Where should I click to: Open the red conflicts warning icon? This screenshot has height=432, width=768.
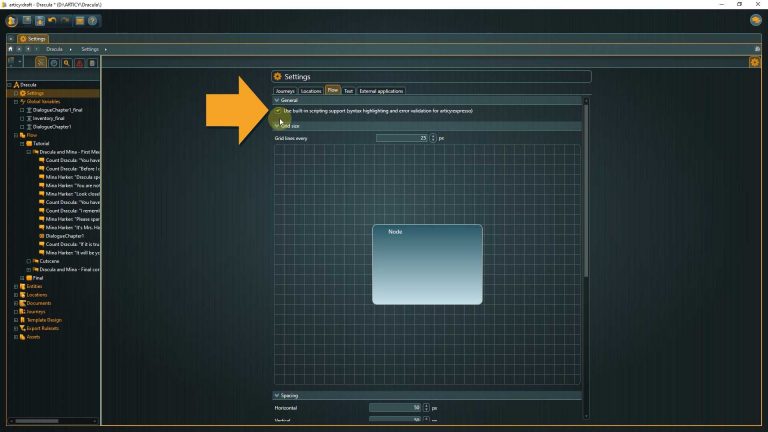point(79,63)
